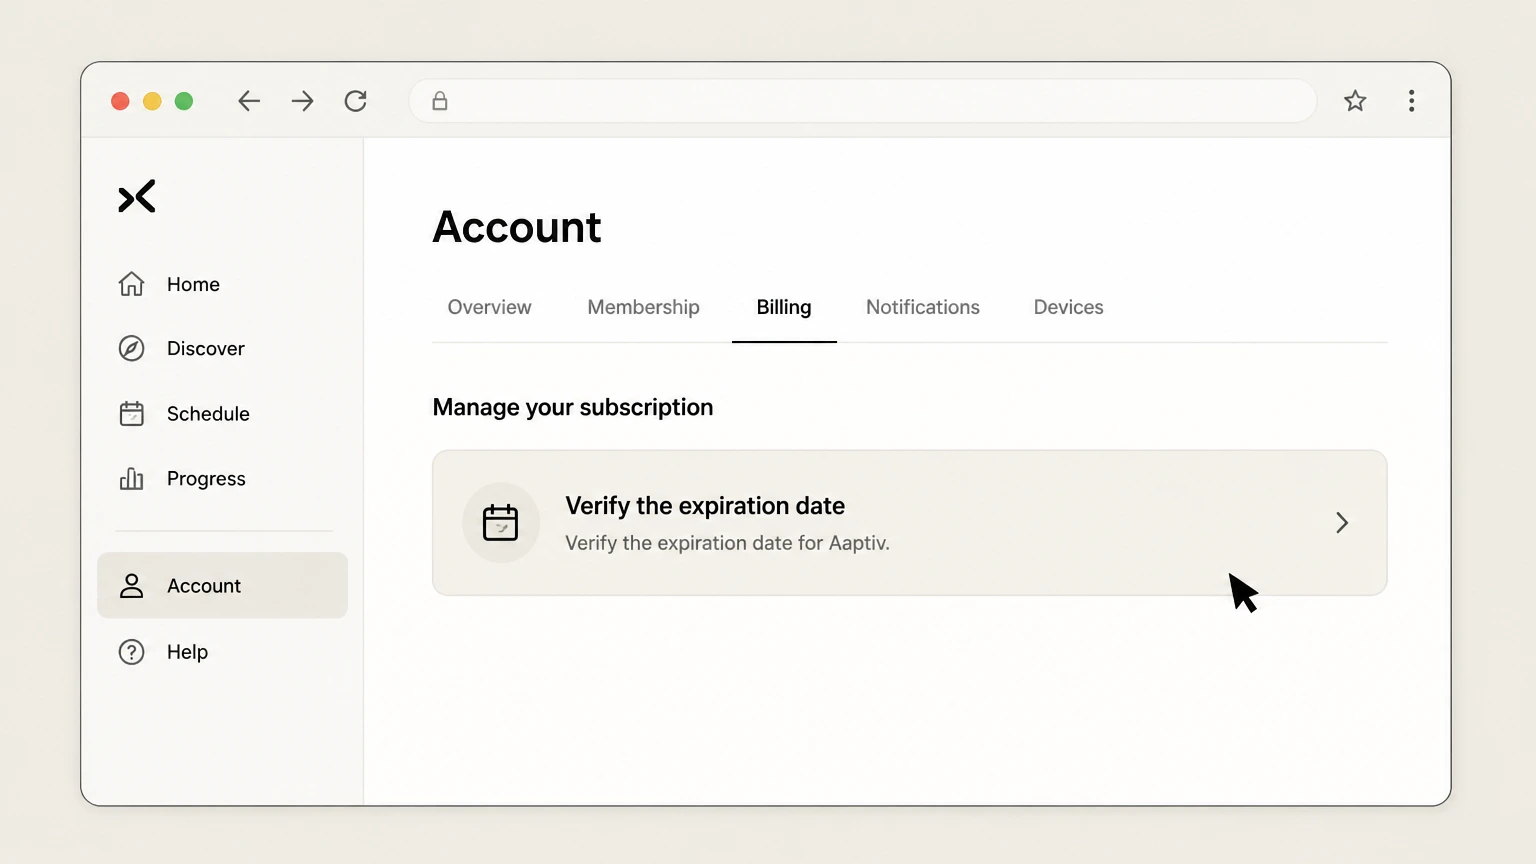Image resolution: width=1536 pixels, height=864 pixels.
Task: Click the Help question mark icon
Action: (131, 652)
